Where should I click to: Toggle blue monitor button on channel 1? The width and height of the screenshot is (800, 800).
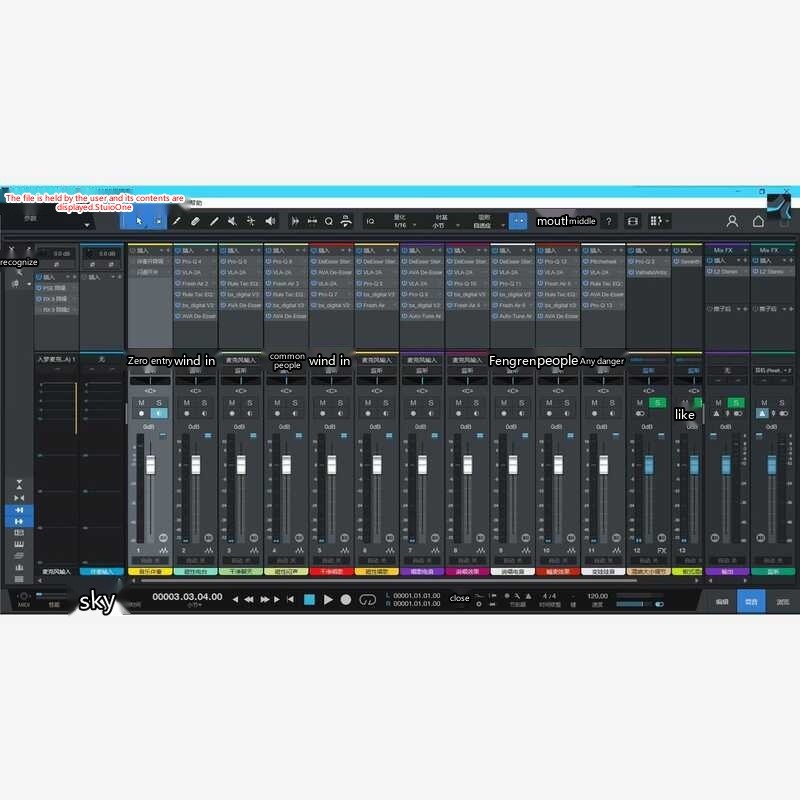click(x=159, y=414)
